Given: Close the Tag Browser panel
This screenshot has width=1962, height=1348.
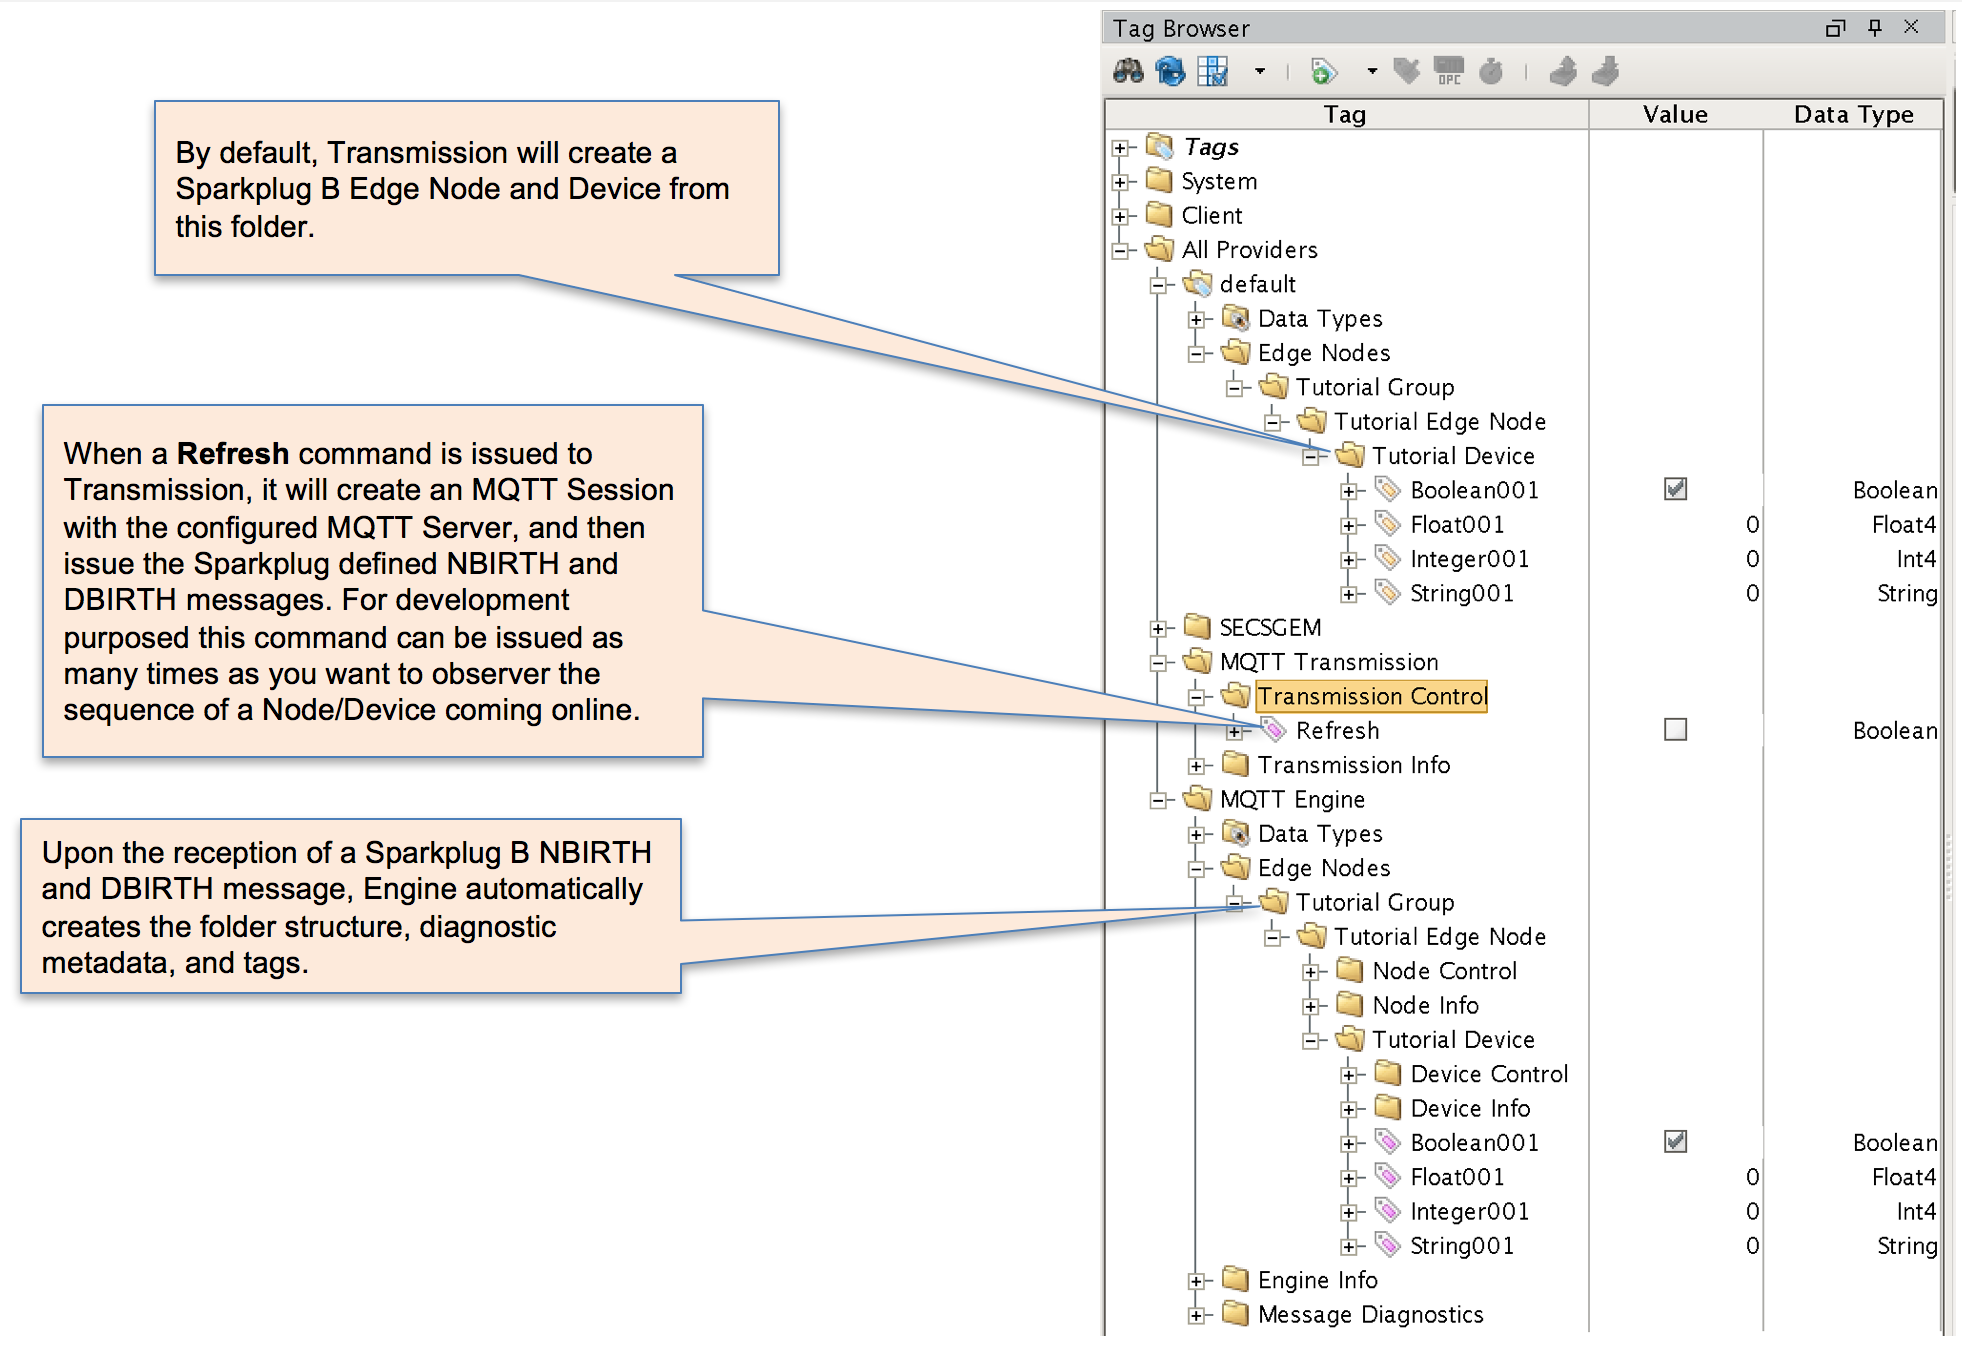Looking at the screenshot, I should point(1911,27).
